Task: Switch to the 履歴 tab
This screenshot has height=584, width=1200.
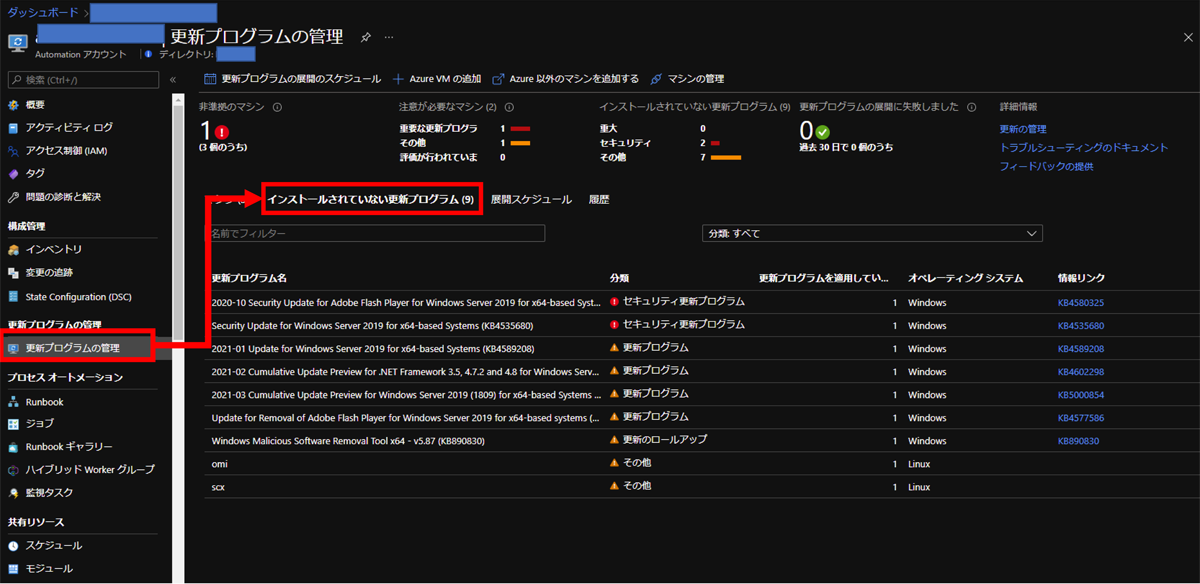Action: pyautogui.click(x=599, y=200)
